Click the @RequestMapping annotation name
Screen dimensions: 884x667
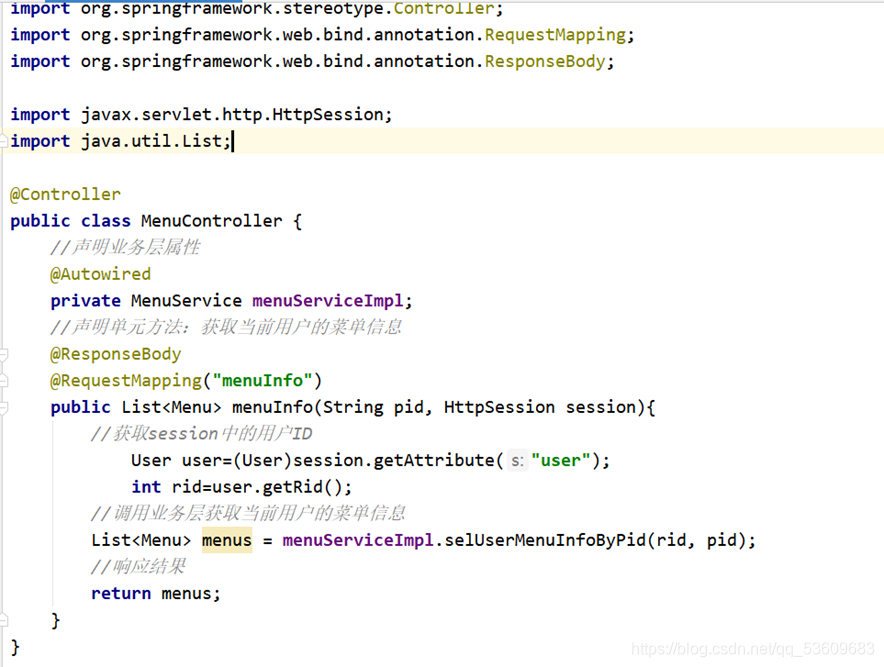(x=126, y=381)
